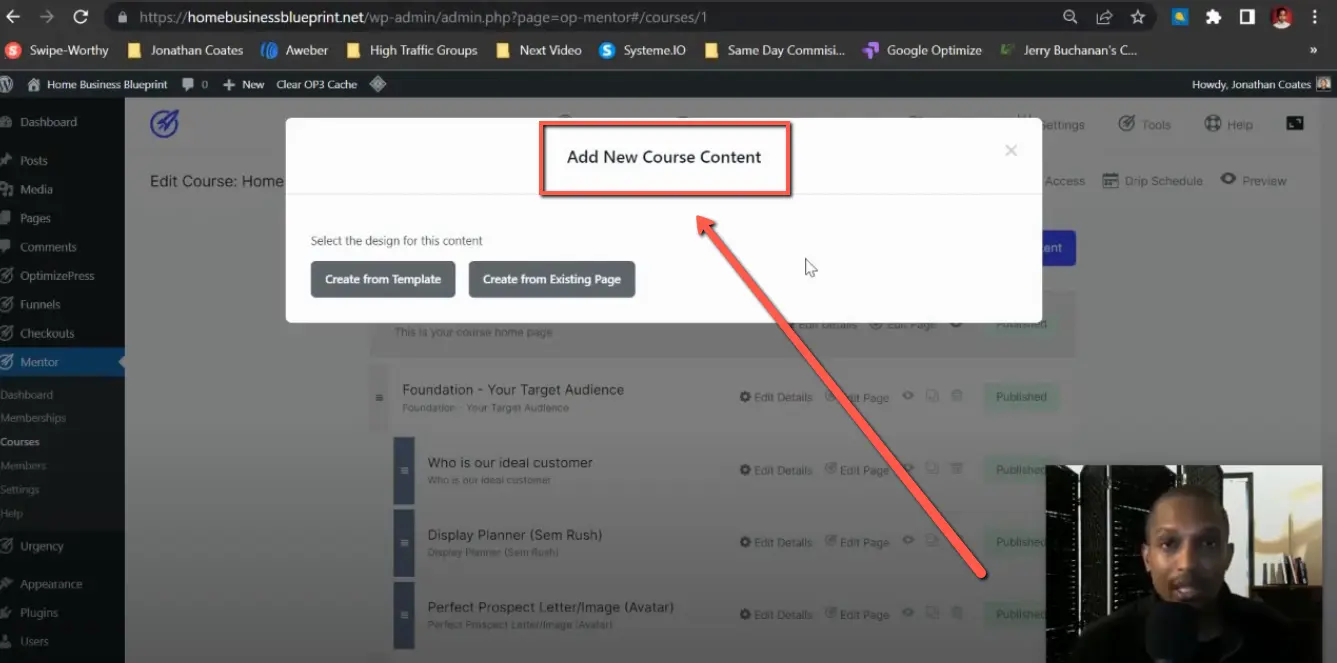Image resolution: width=1337 pixels, height=663 pixels.
Task: Star the current page in the address bar
Action: [1138, 16]
